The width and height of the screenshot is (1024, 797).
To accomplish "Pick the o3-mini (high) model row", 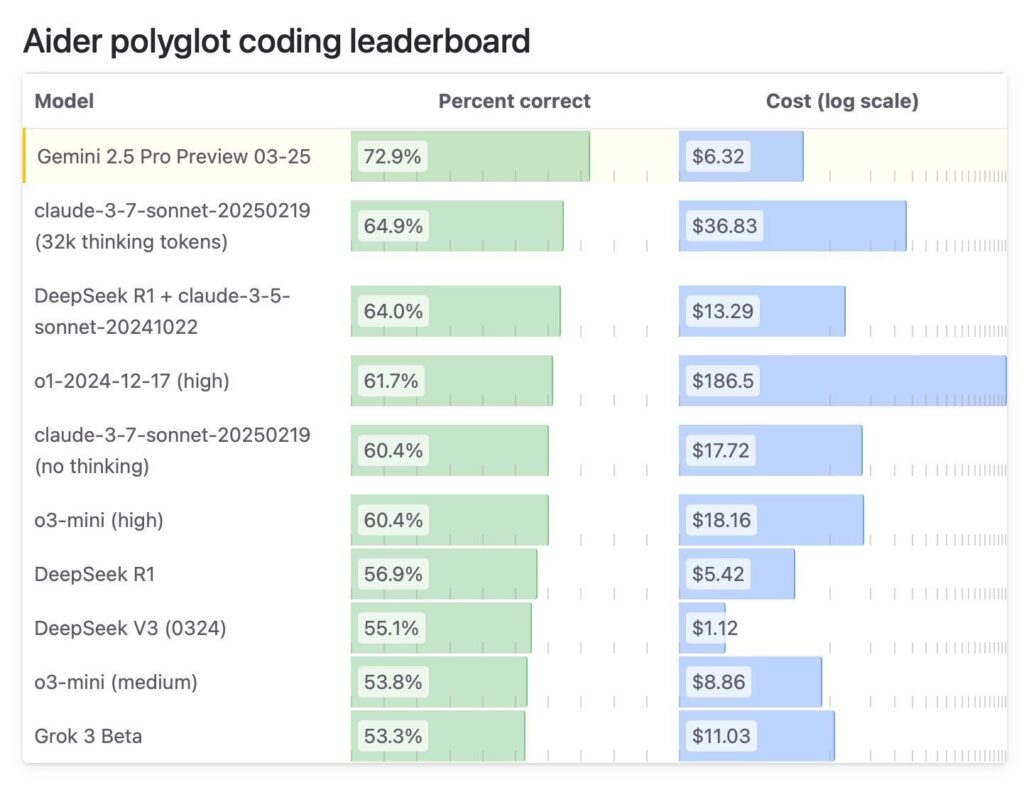I will (99, 520).
